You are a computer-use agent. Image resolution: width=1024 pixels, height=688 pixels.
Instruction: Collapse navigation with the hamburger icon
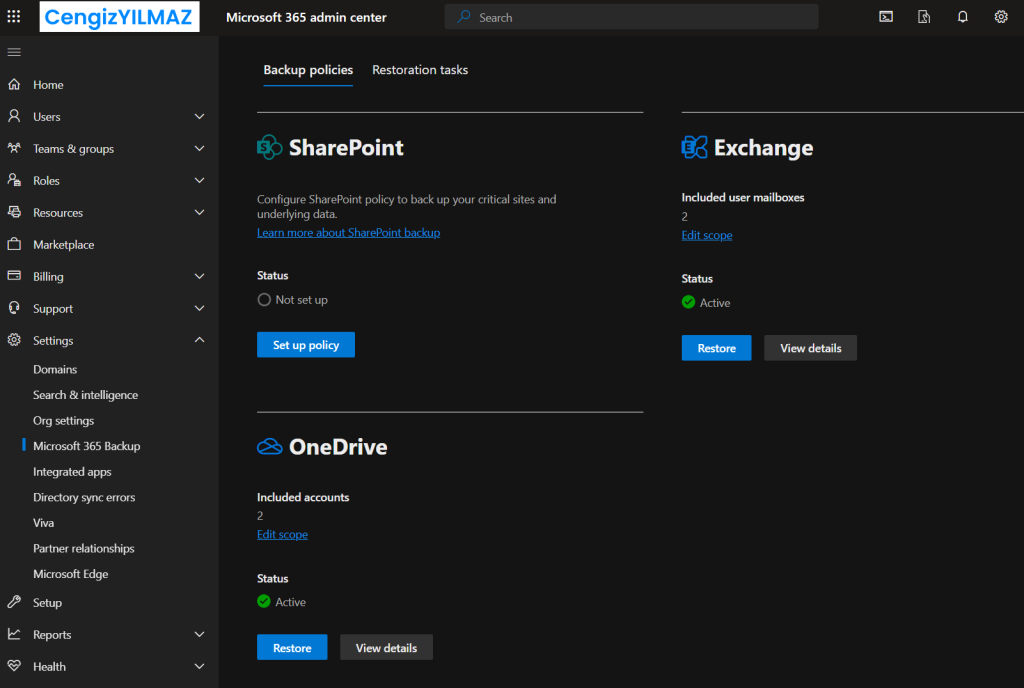[x=14, y=52]
